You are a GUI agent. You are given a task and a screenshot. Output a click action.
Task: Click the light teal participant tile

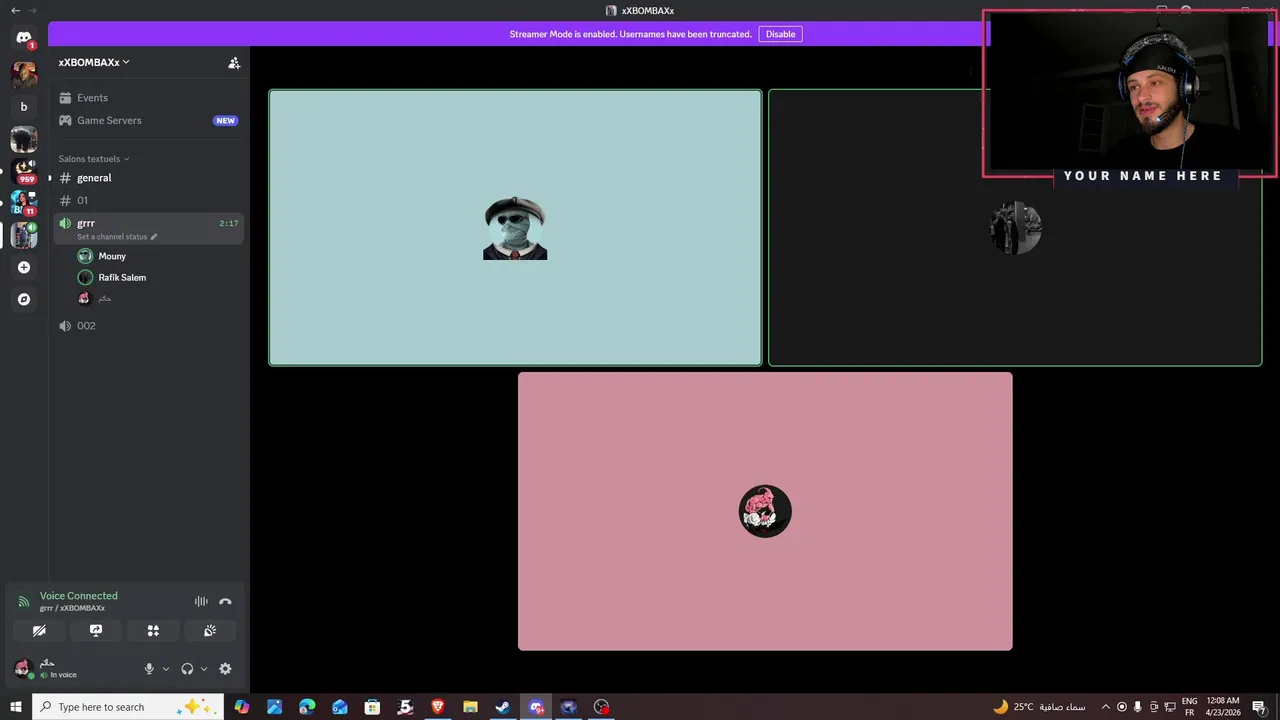pyautogui.click(x=515, y=228)
